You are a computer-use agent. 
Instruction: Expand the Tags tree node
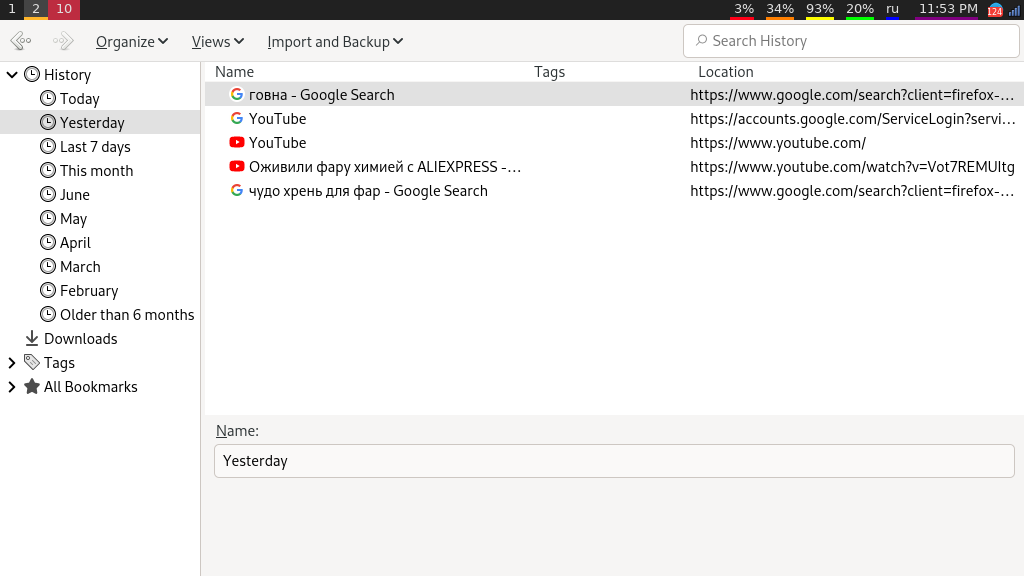coord(12,362)
